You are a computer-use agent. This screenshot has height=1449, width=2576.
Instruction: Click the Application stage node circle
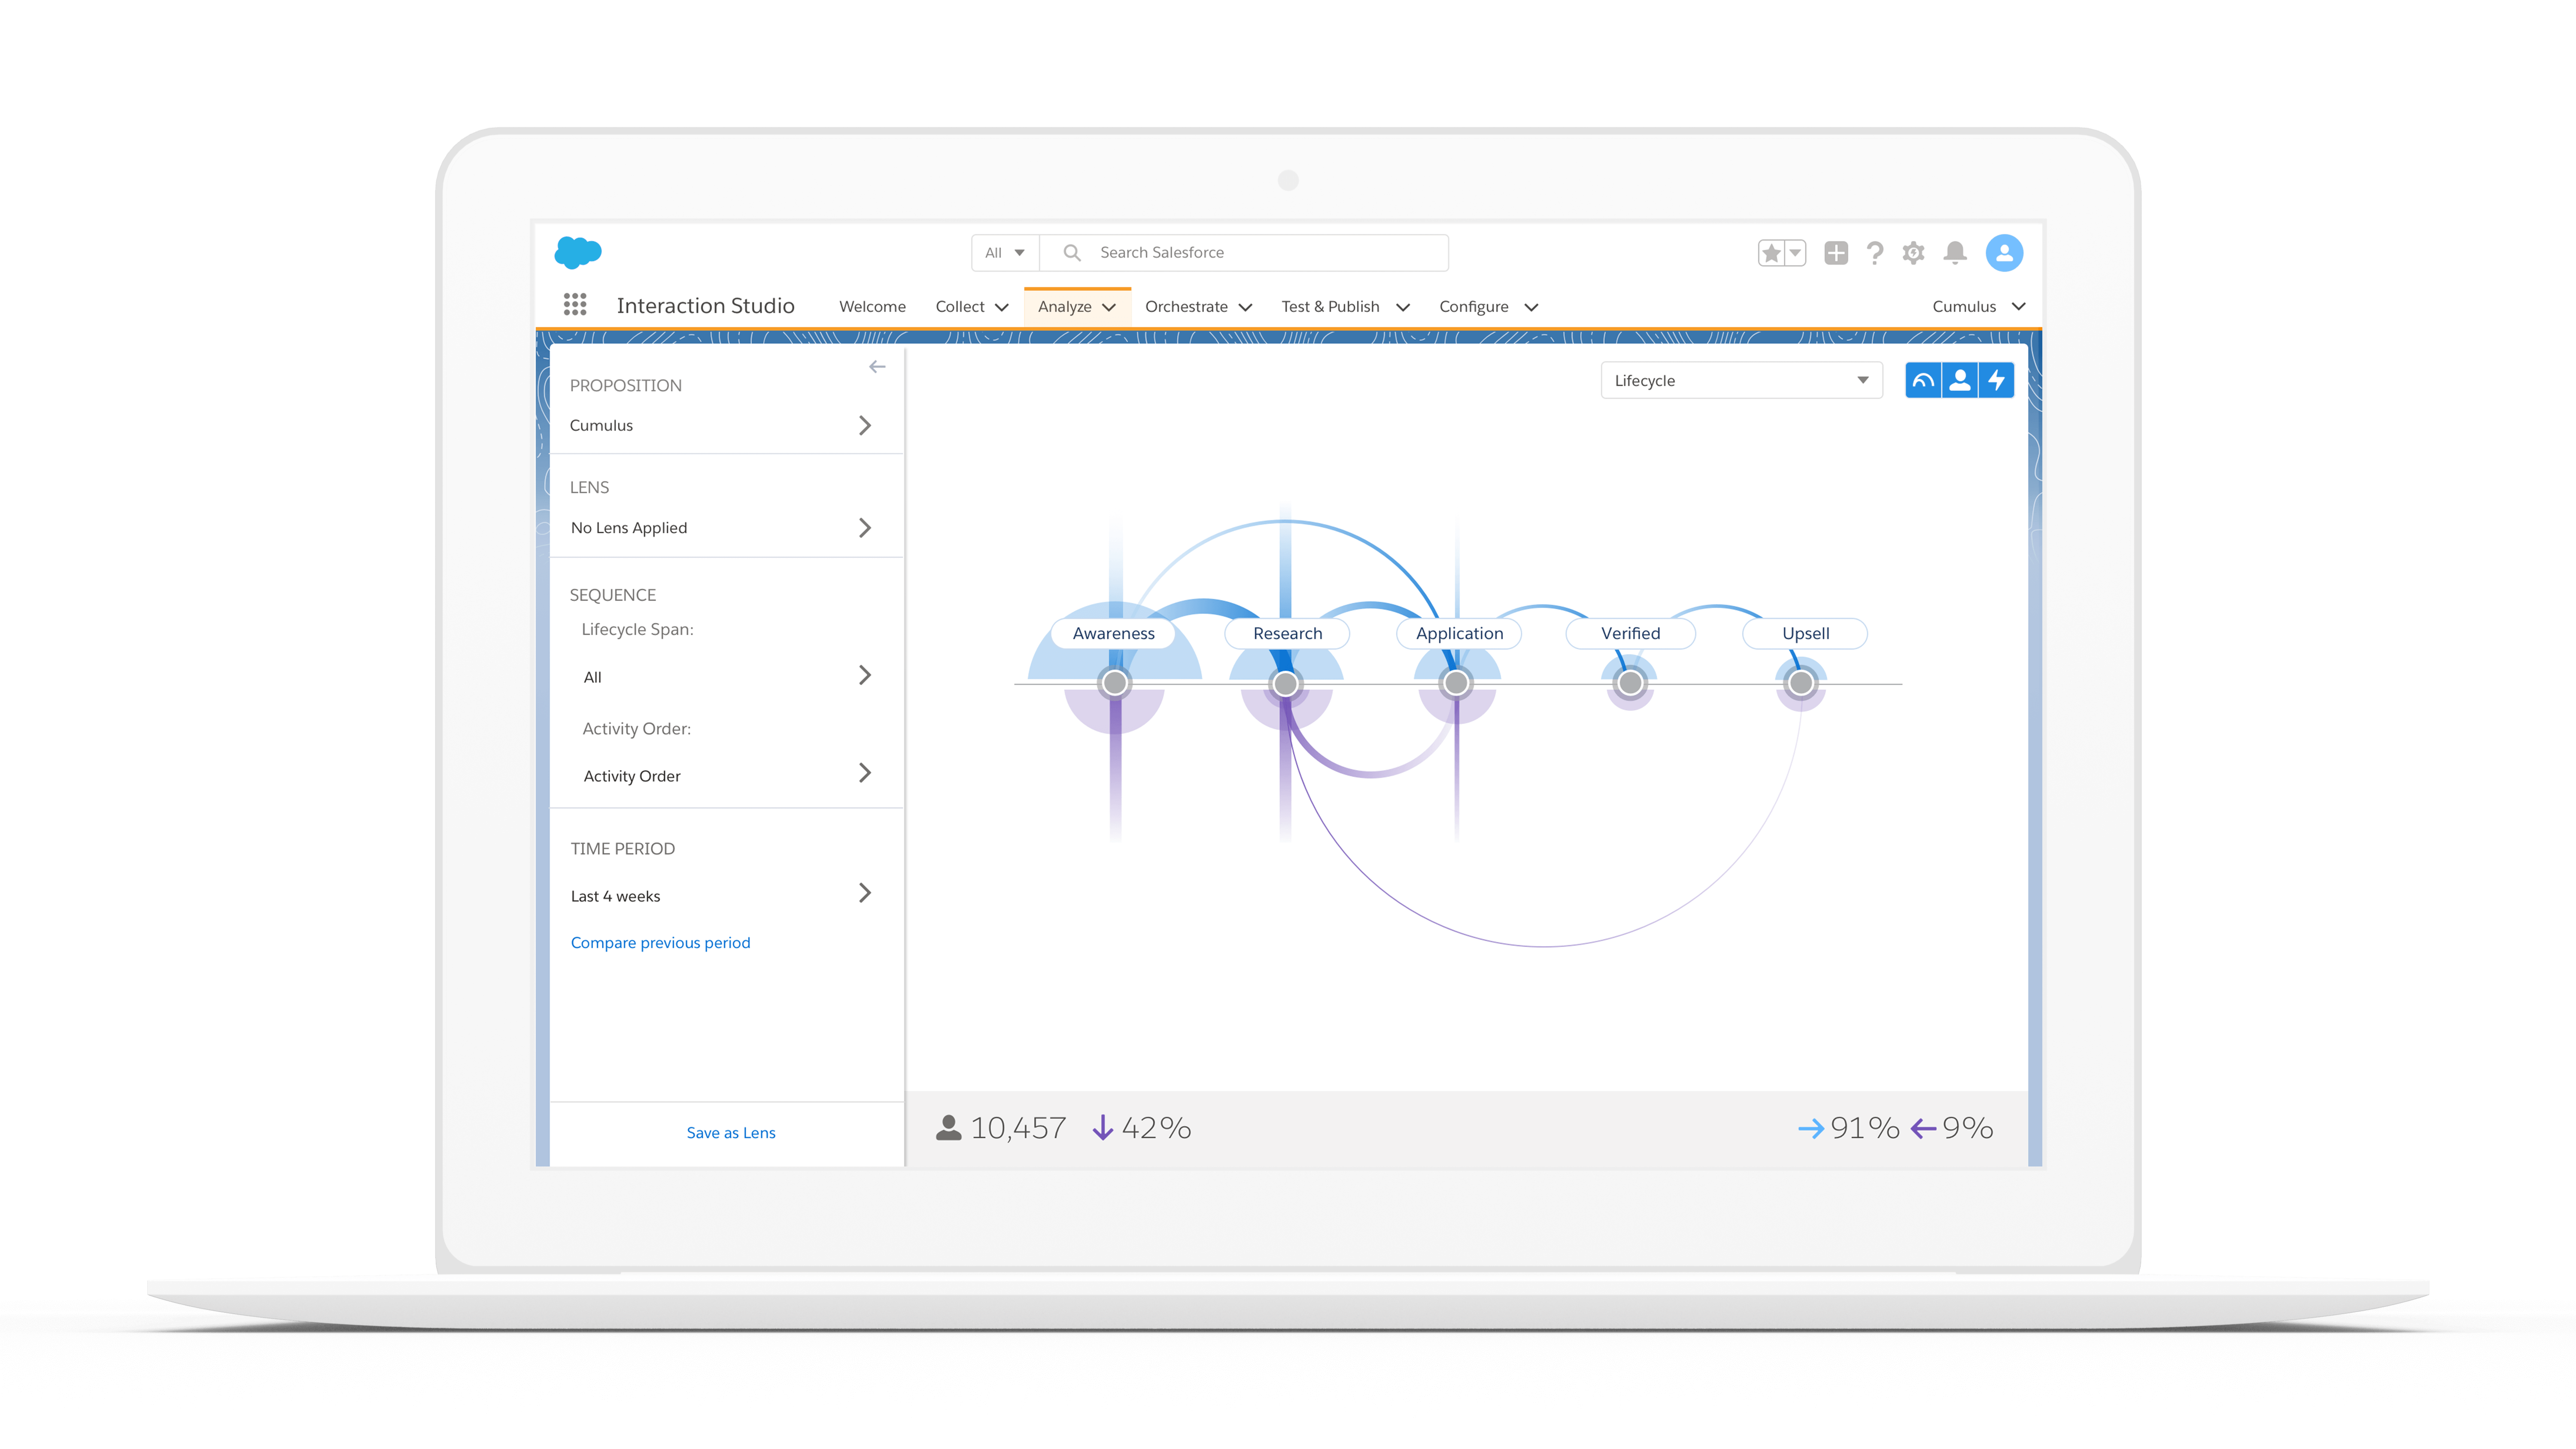[x=1456, y=683]
